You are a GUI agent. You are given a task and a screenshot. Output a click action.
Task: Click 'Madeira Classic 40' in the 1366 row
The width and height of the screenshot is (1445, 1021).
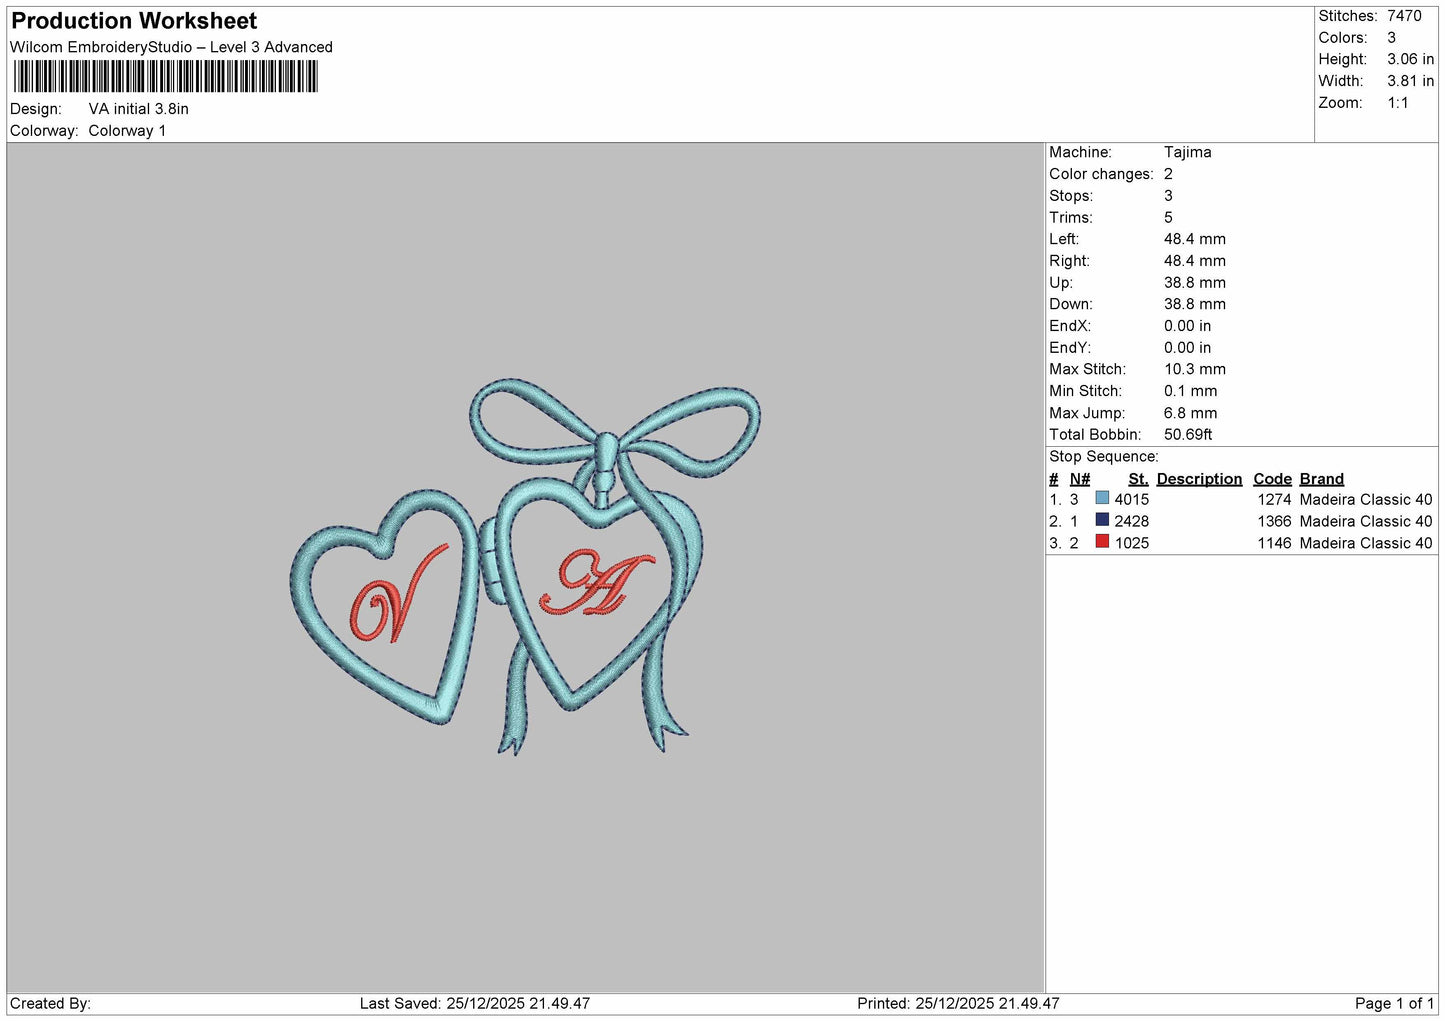pos(1366,521)
